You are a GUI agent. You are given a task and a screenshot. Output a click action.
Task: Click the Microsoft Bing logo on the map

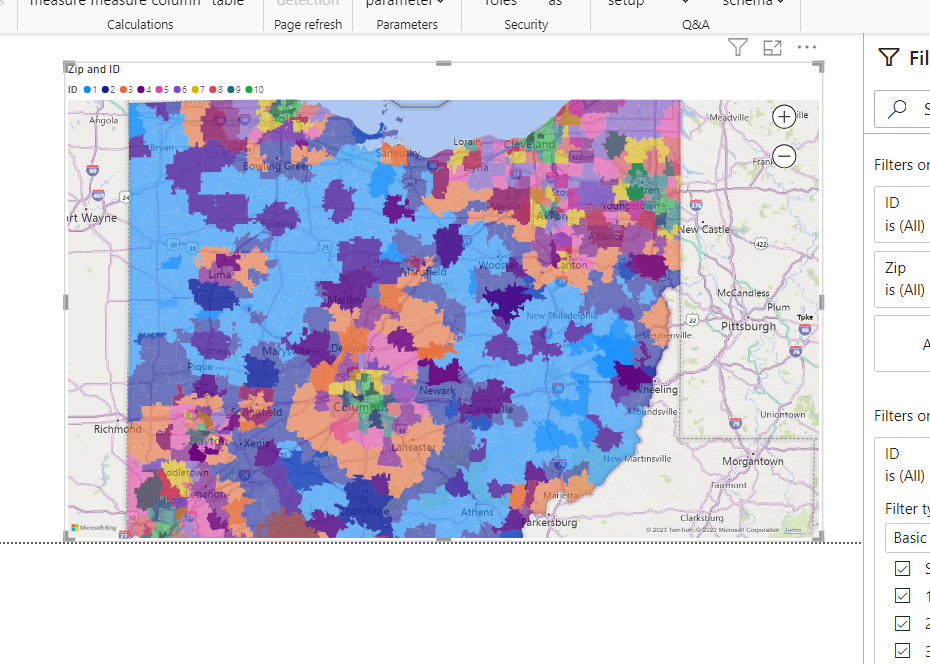coord(93,528)
